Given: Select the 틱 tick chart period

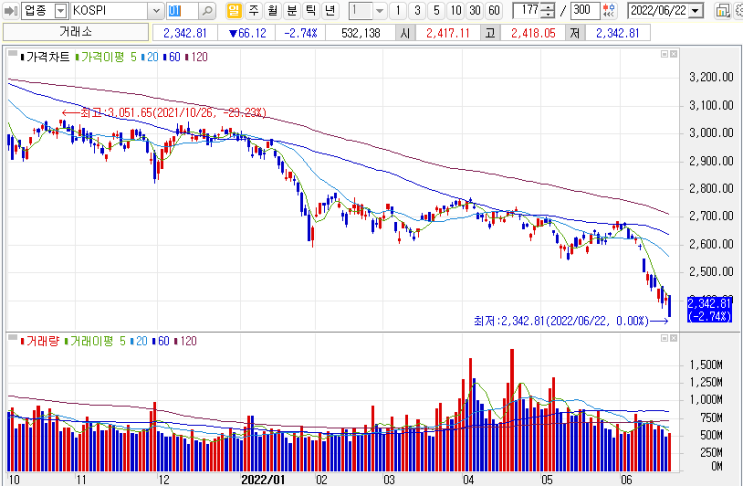Looking at the screenshot, I should 311,10.
